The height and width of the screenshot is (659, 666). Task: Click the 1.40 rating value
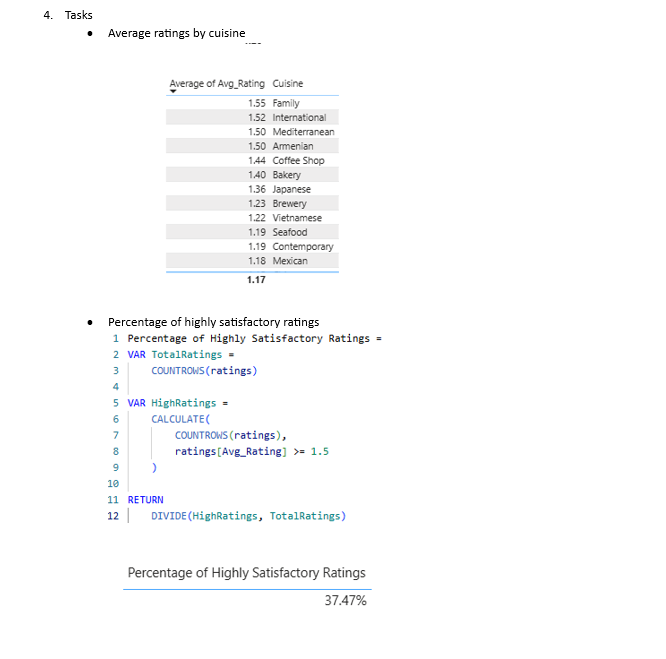click(x=257, y=175)
